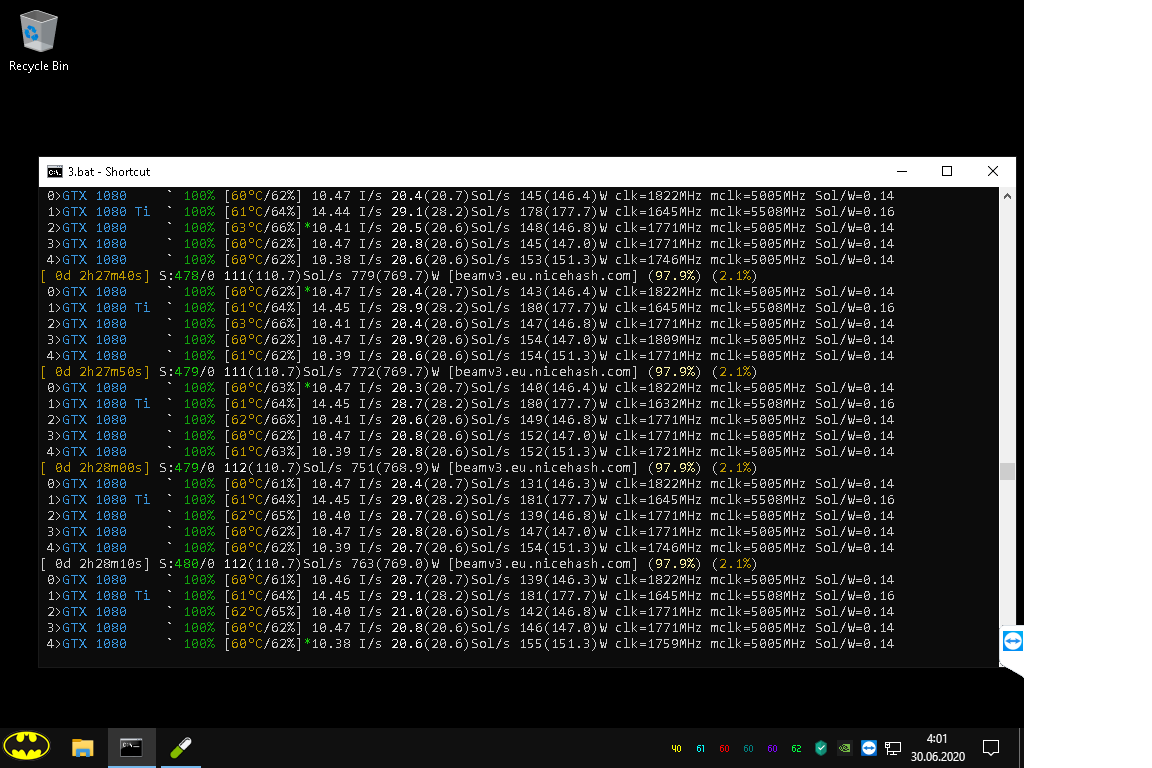This screenshot has height=768, width=1152.
Task: Click the 0d 2h28m10s summary line
Action: 399,564
